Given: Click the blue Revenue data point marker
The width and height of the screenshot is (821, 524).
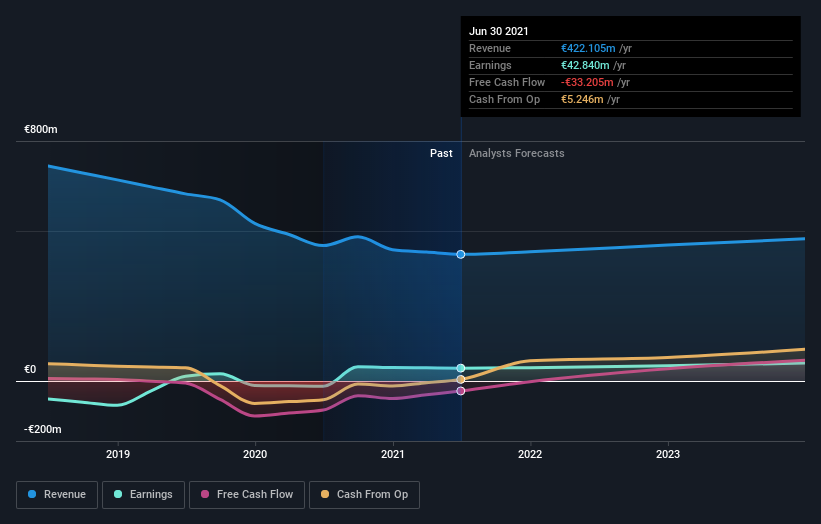Looking at the screenshot, I should click(461, 254).
